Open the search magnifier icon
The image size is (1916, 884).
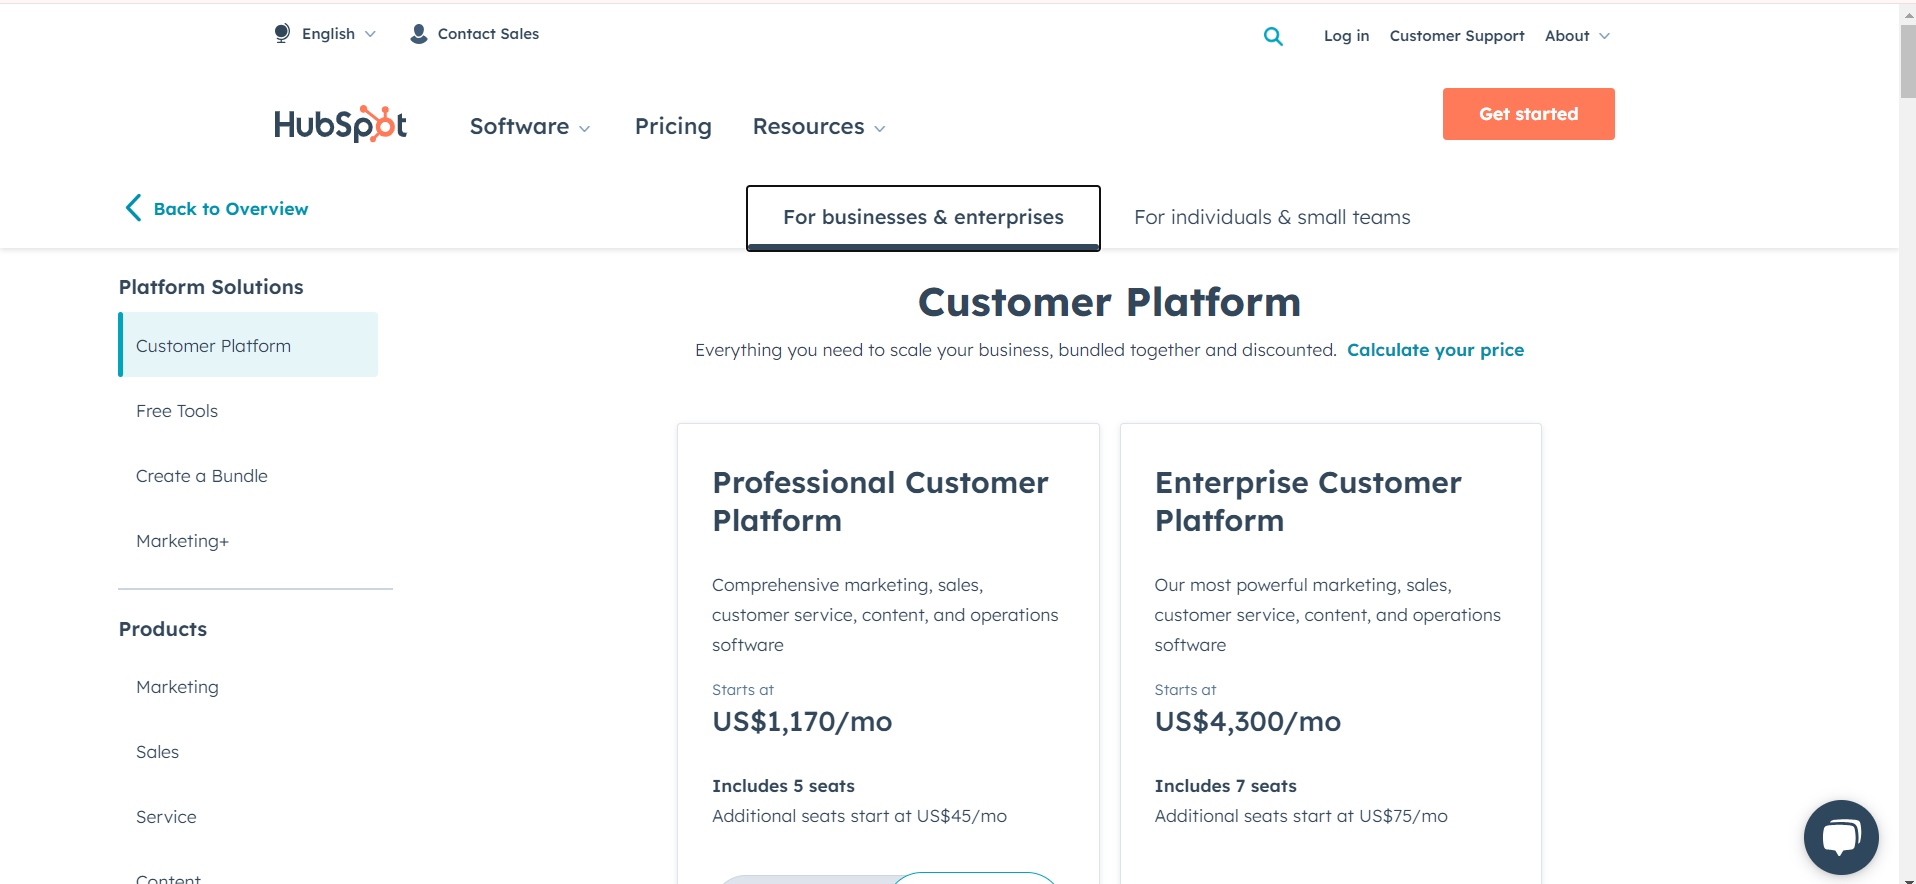pos(1273,36)
